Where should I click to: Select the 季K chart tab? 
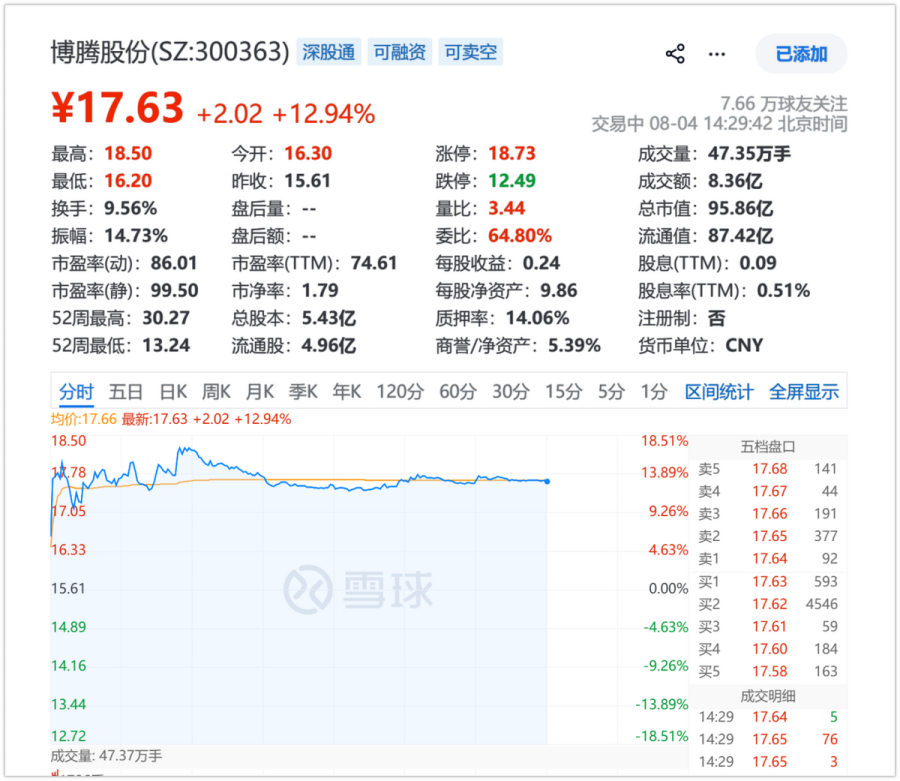coord(303,392)
